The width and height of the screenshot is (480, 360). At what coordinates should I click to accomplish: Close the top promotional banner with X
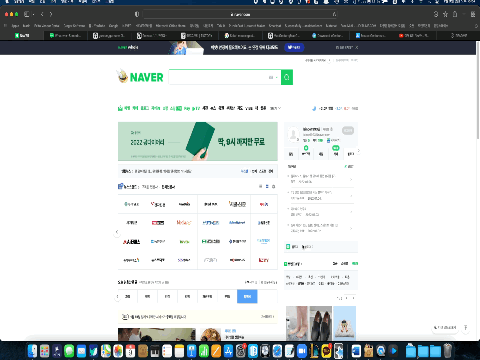tap(357, 47)
